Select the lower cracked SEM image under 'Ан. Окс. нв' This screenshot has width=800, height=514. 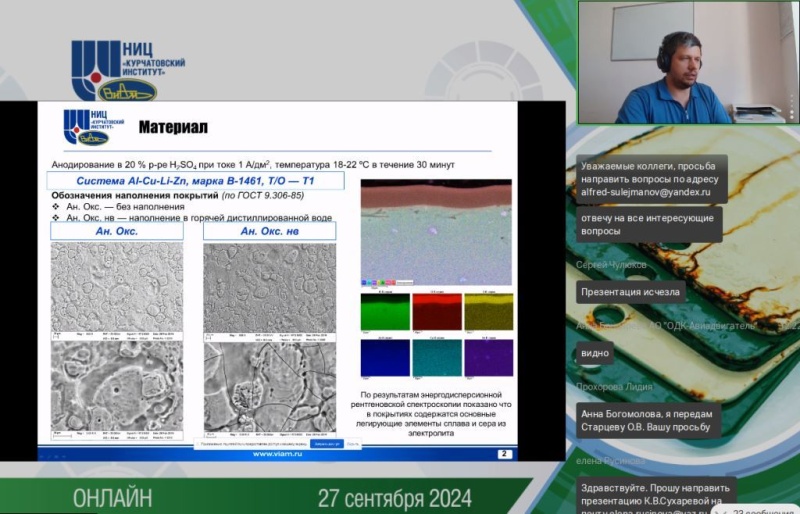(269, 387)
